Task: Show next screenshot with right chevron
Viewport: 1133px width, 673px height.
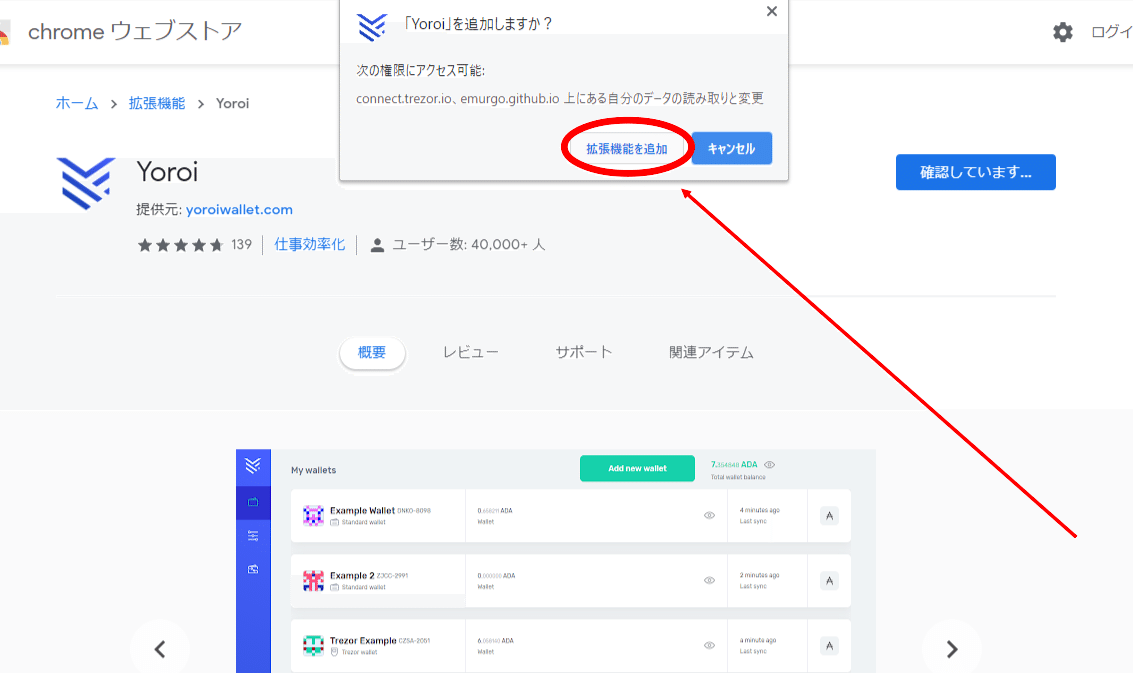Action: click(952, 649)
